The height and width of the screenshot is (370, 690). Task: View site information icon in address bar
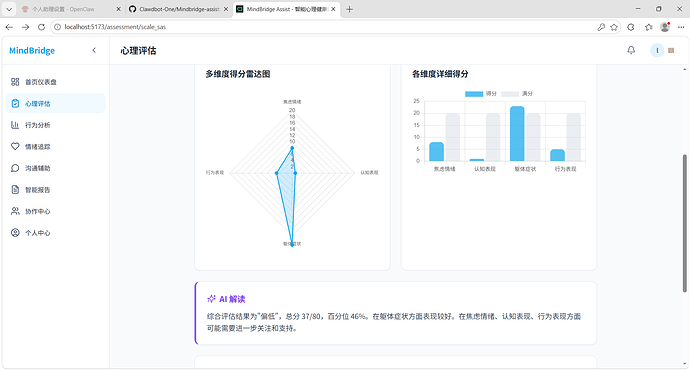click(57, 27)
